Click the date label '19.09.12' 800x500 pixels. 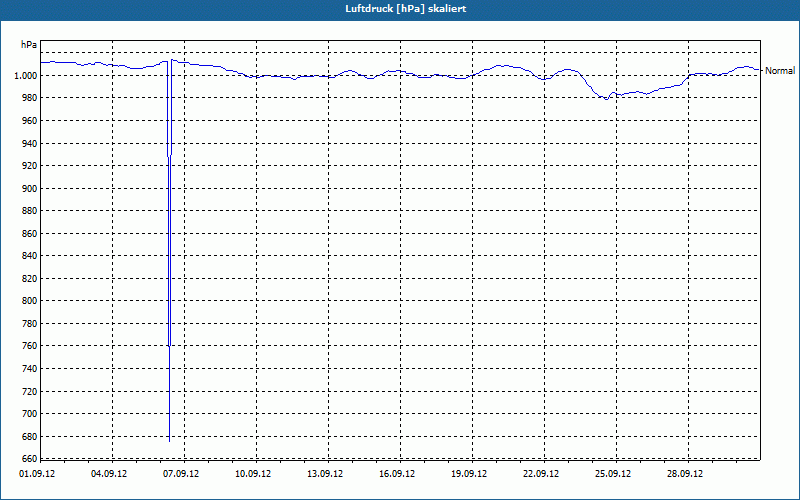[x=469, y=474]
